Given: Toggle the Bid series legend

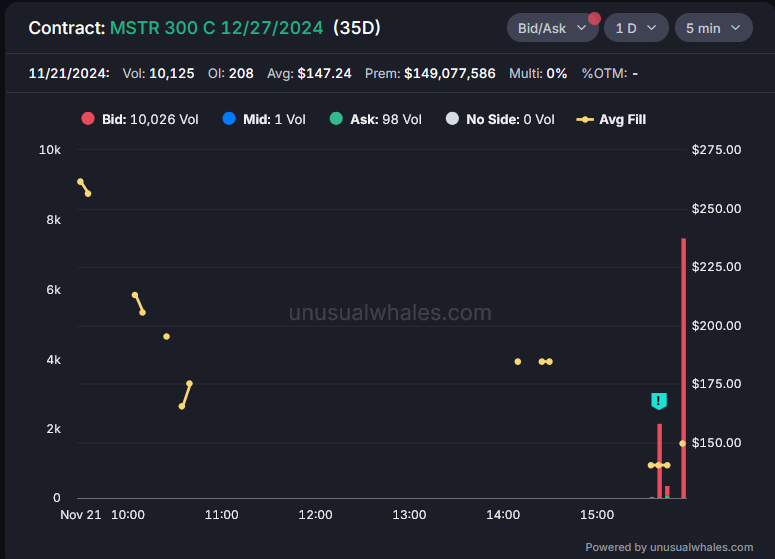Looking at the screenshot, I should [140, 119].
